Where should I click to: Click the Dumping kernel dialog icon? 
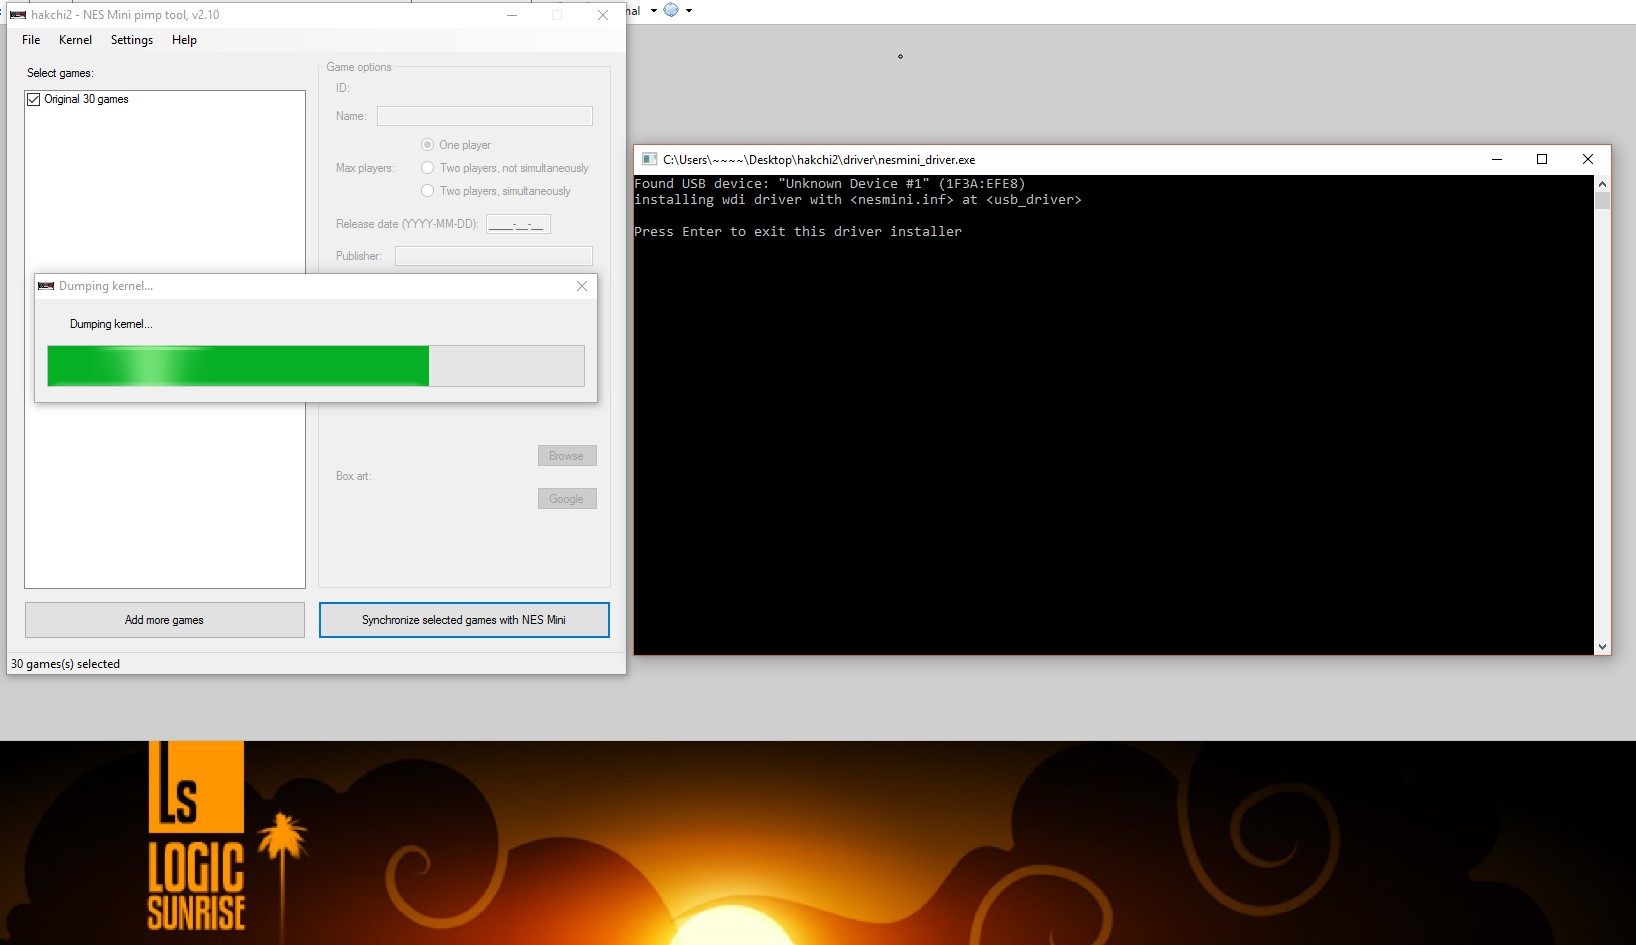46,286
